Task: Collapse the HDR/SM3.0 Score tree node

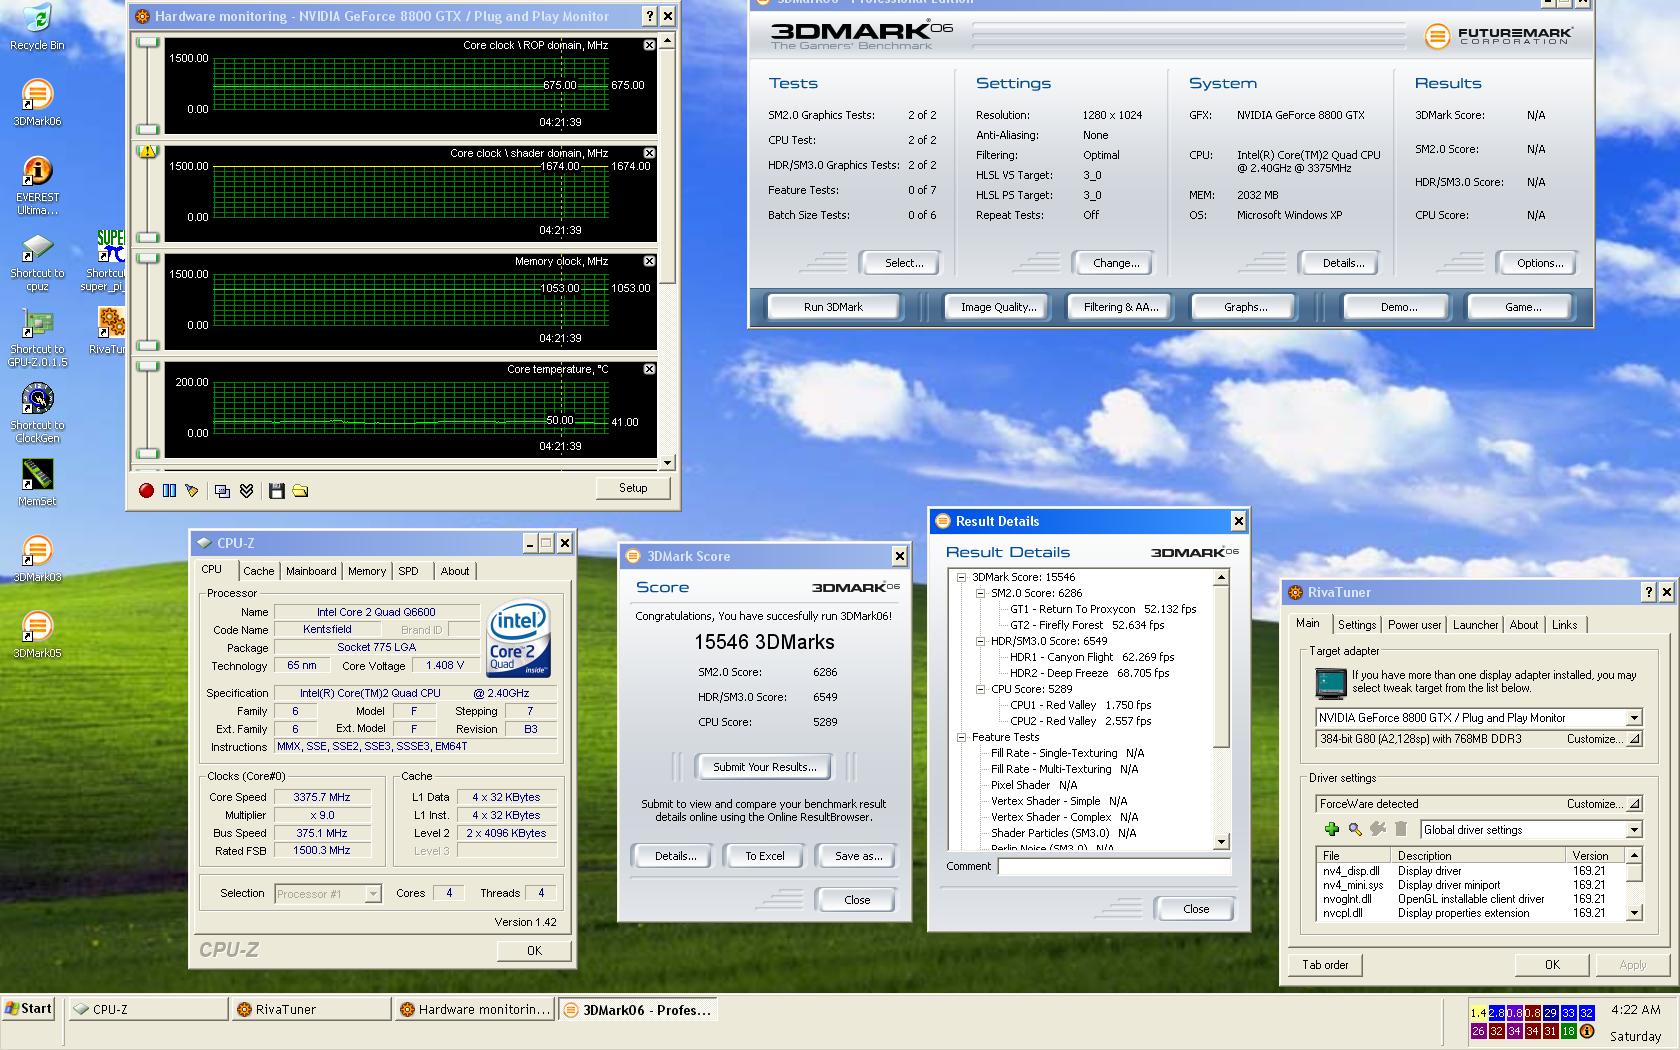Action: pyautogui.click(x=980, y=641)
